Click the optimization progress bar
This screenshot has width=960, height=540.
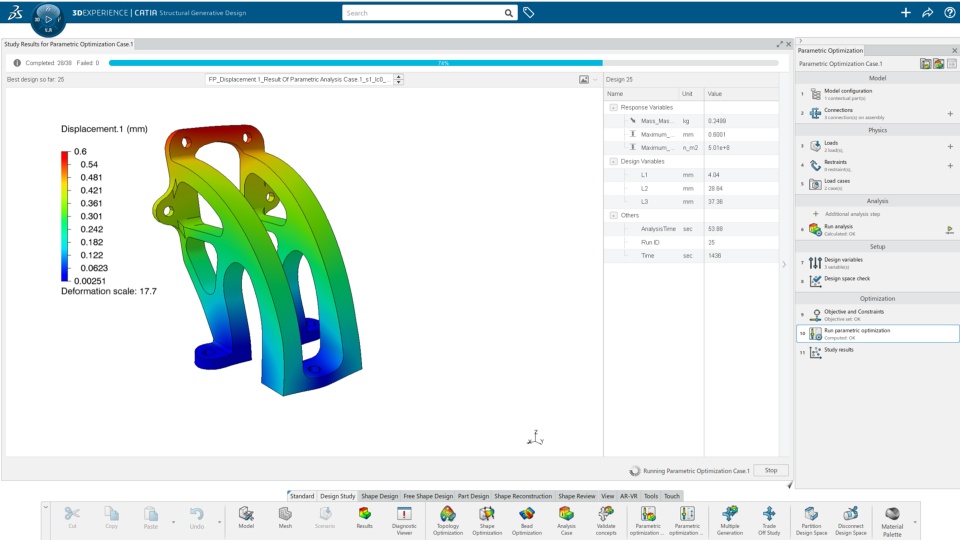coord(443,63)
